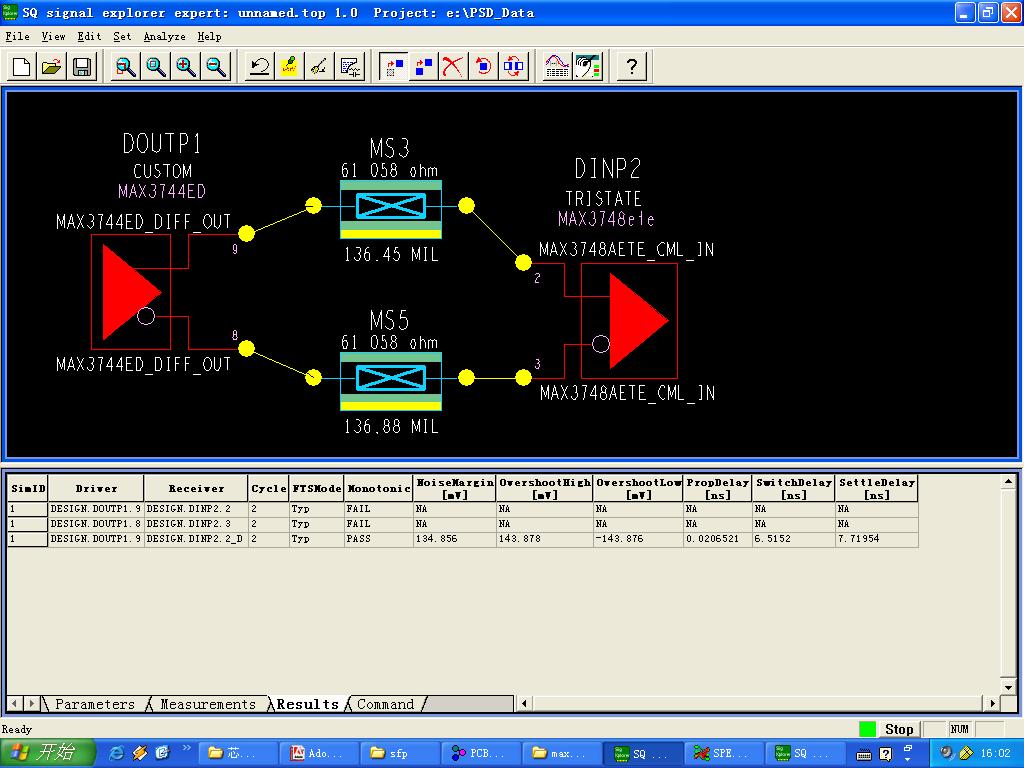The height and width of the screenshot is (768, 1024).
Task: Click the Windows Start button
Action: pyautogui.click(x=47, y=753)
